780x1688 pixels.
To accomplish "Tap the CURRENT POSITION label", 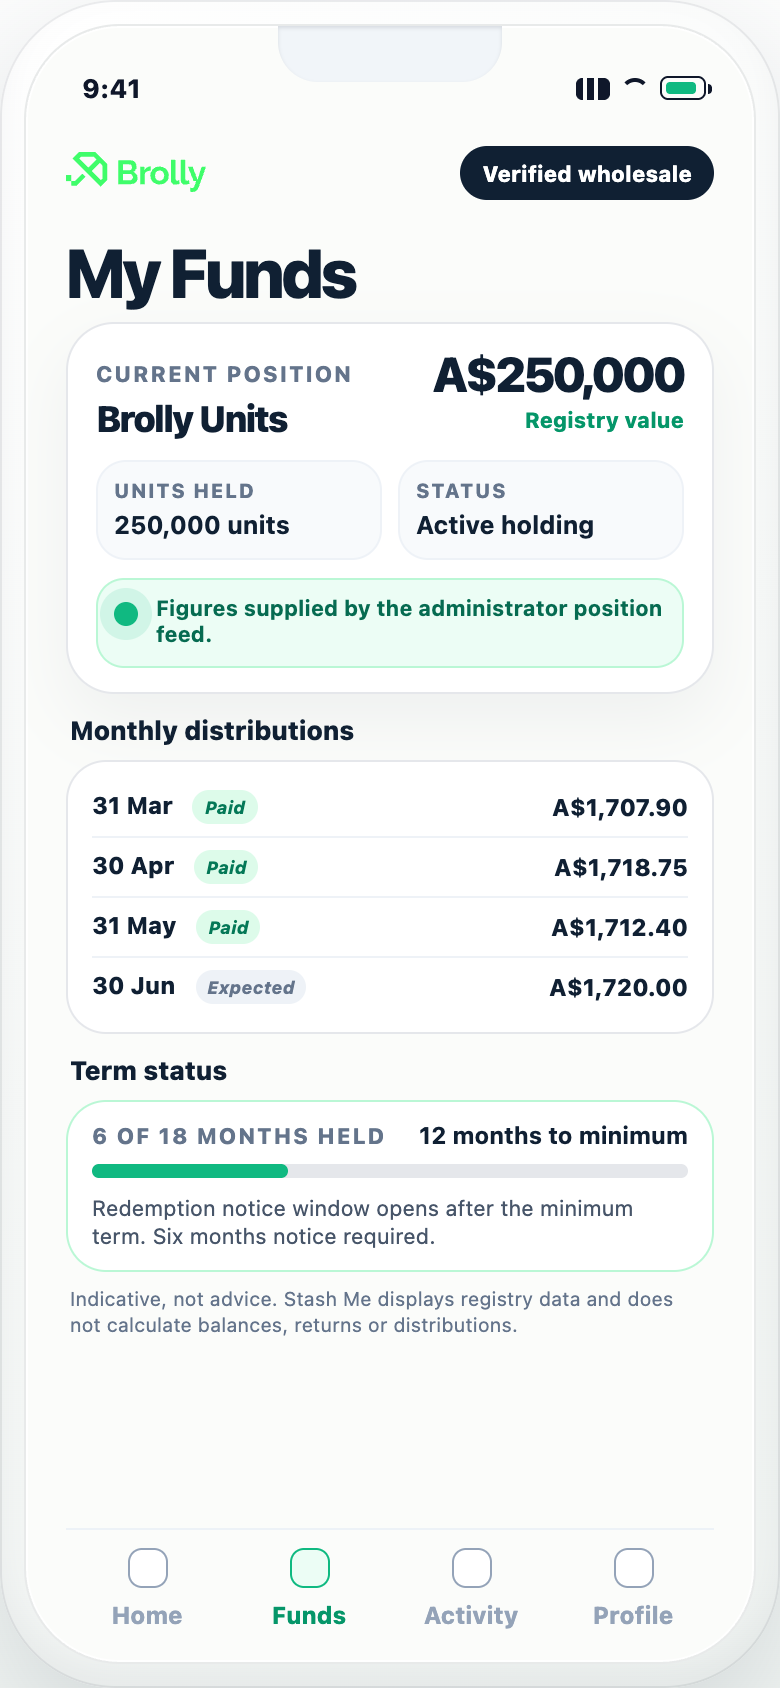I will 224,374.
